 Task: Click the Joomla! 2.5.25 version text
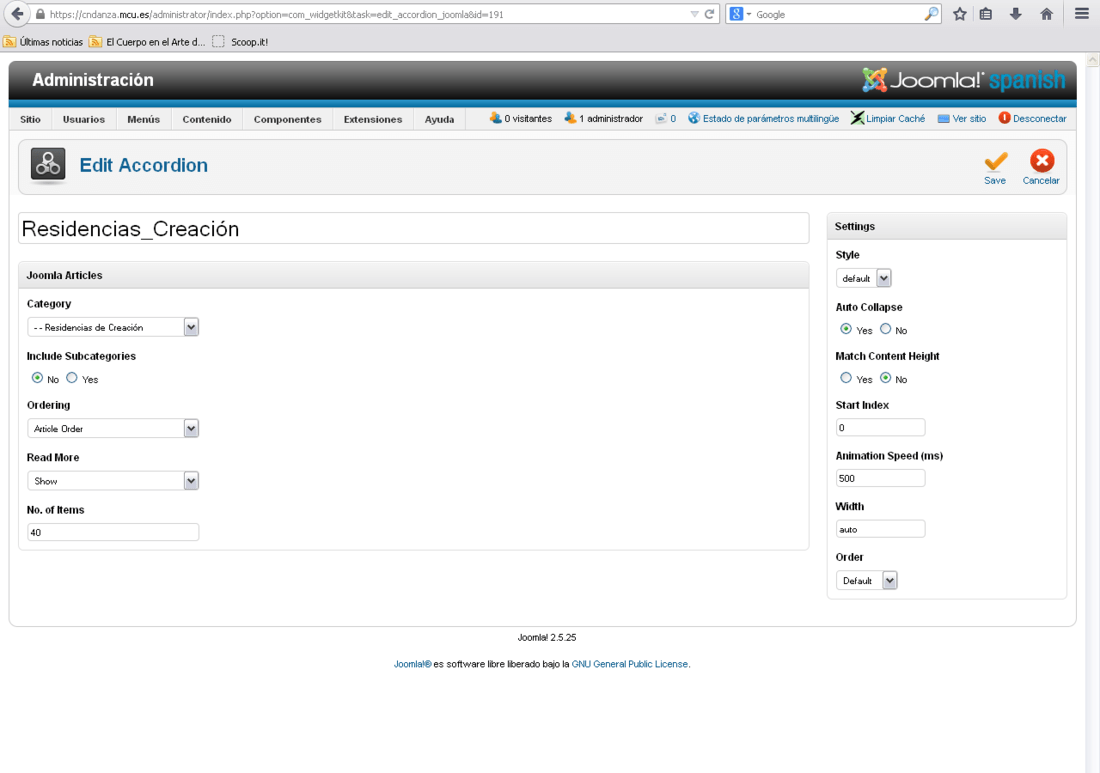547,638
